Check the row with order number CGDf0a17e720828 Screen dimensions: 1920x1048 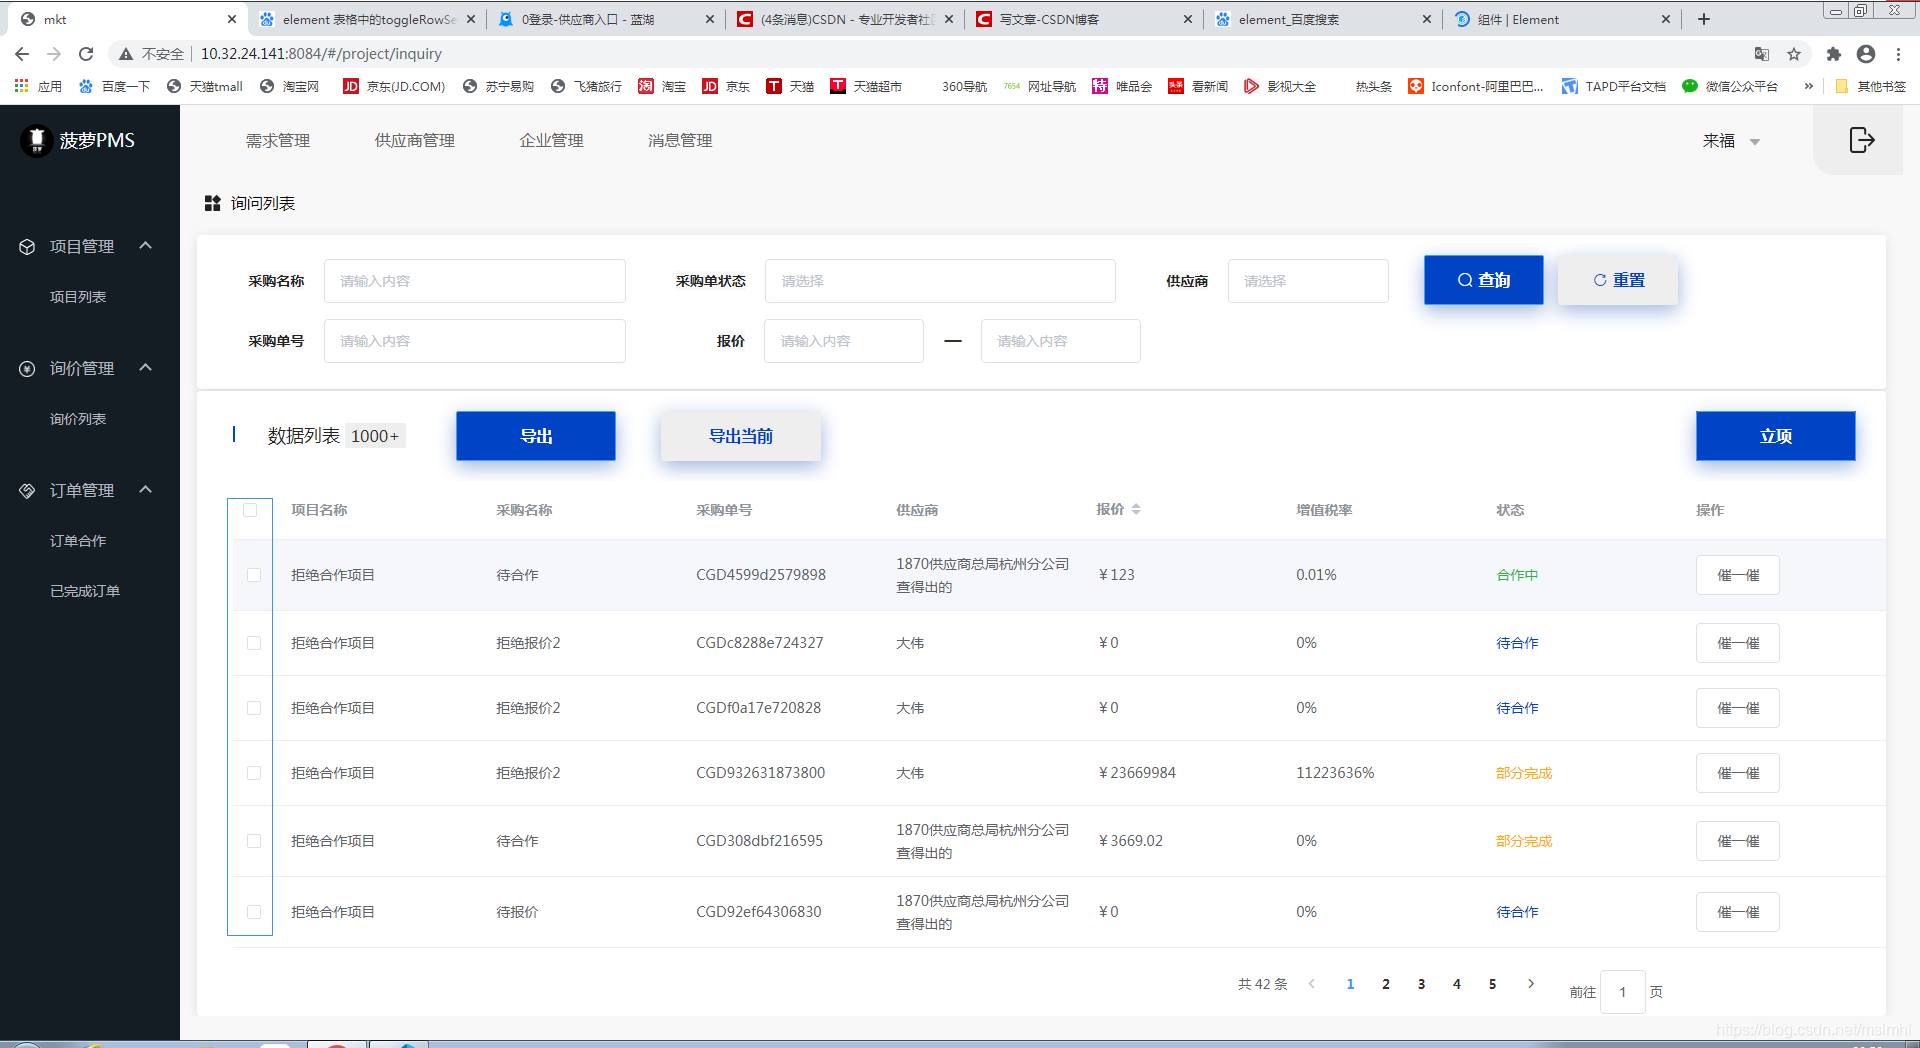point(254,708)
